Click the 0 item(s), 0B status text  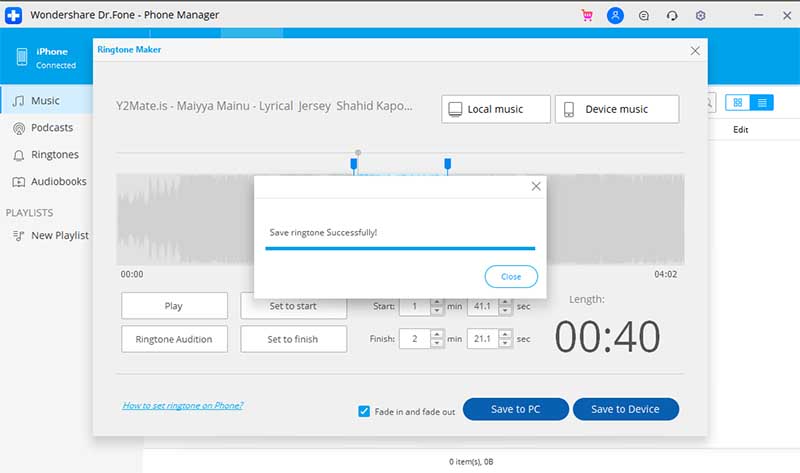tap(471, 462)
